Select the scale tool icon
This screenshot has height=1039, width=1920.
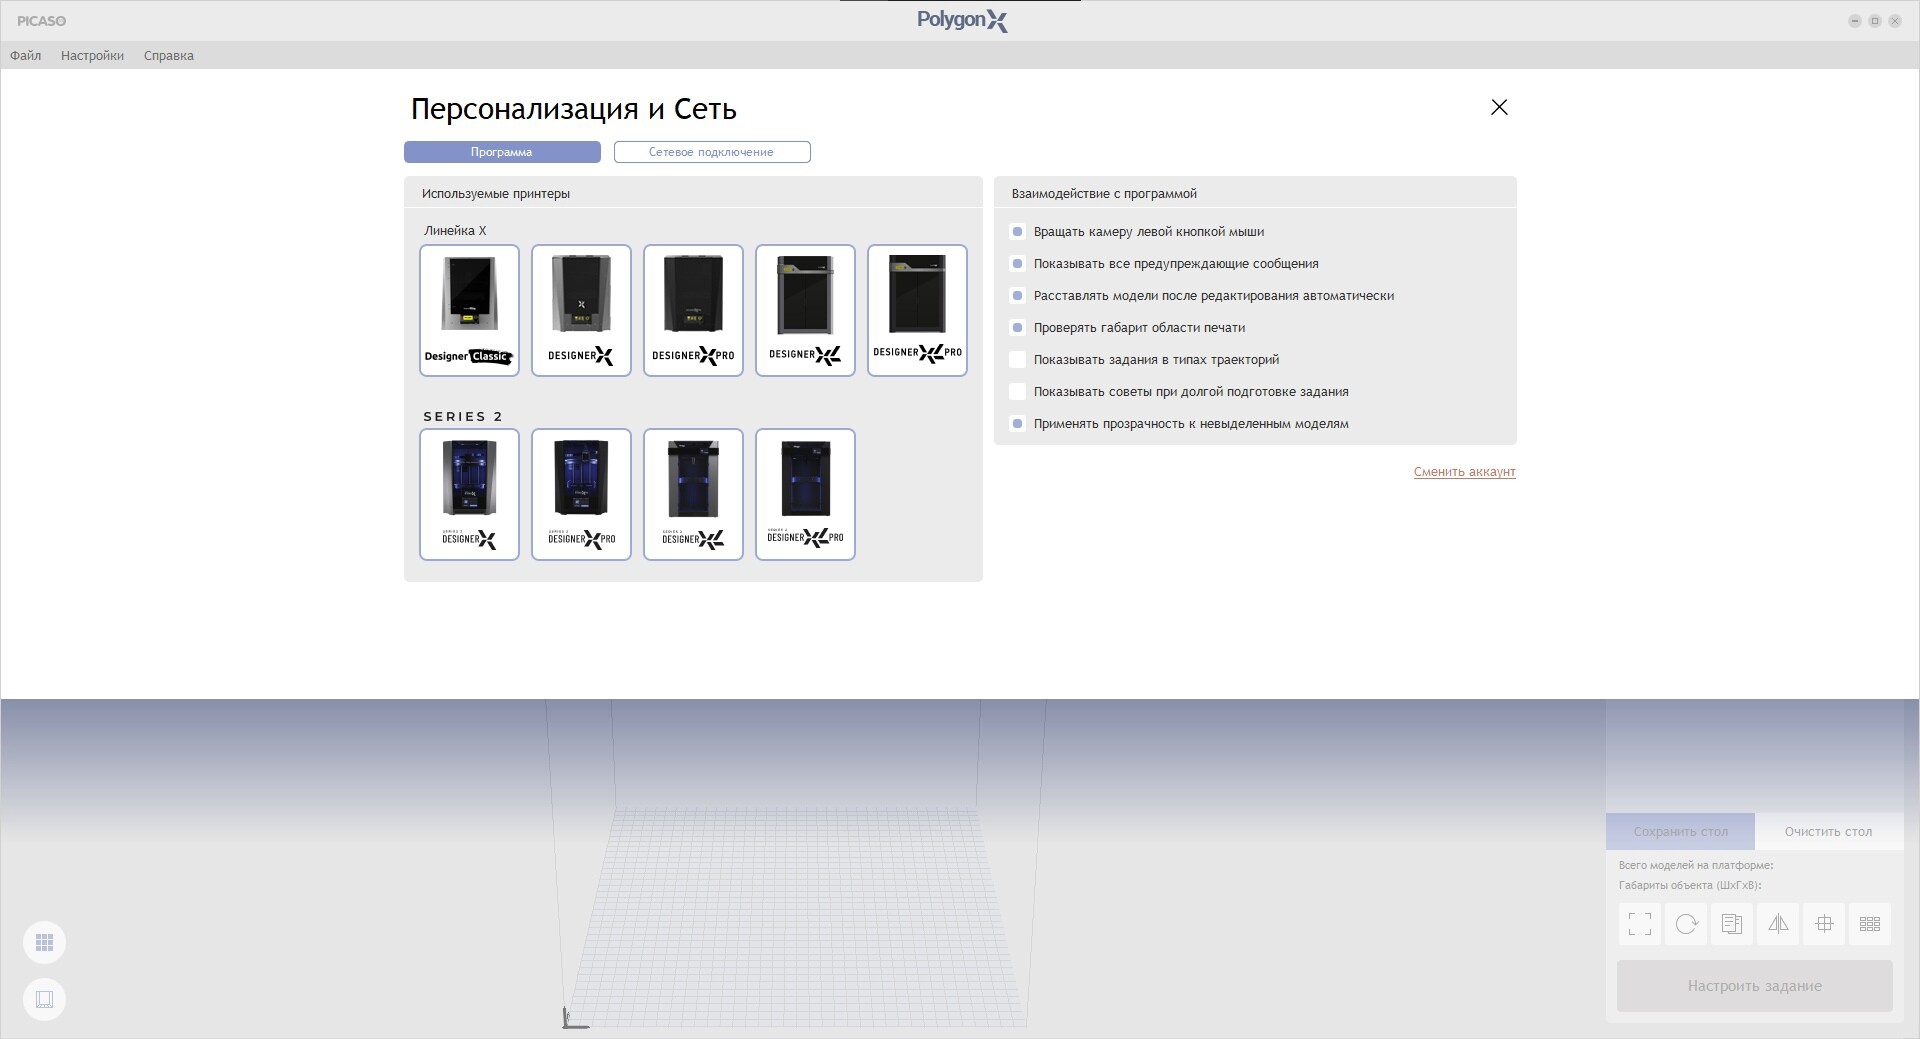pos(1640,924)
